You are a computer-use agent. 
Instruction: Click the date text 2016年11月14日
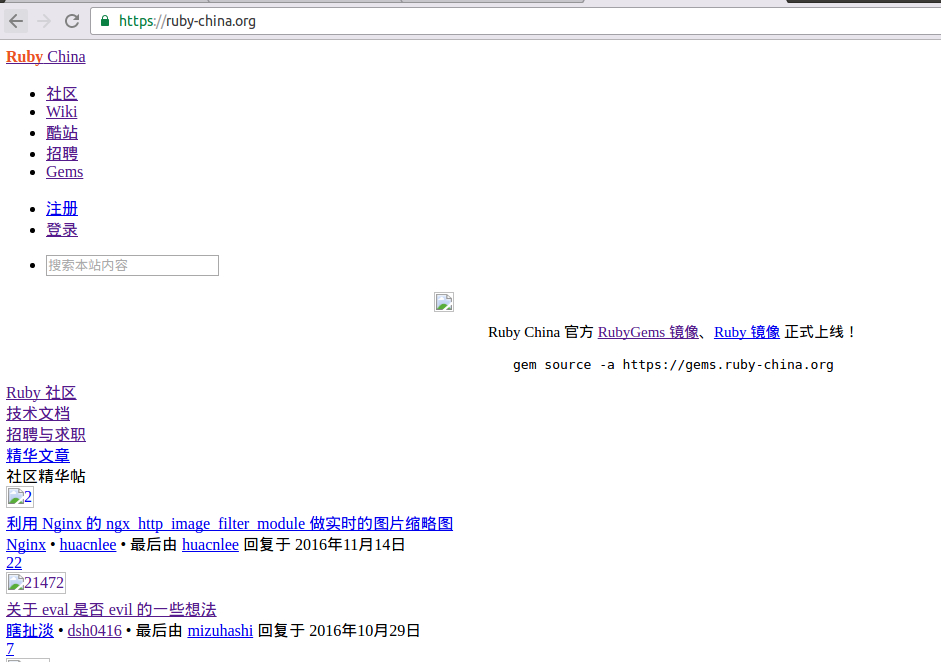(350, 545)
